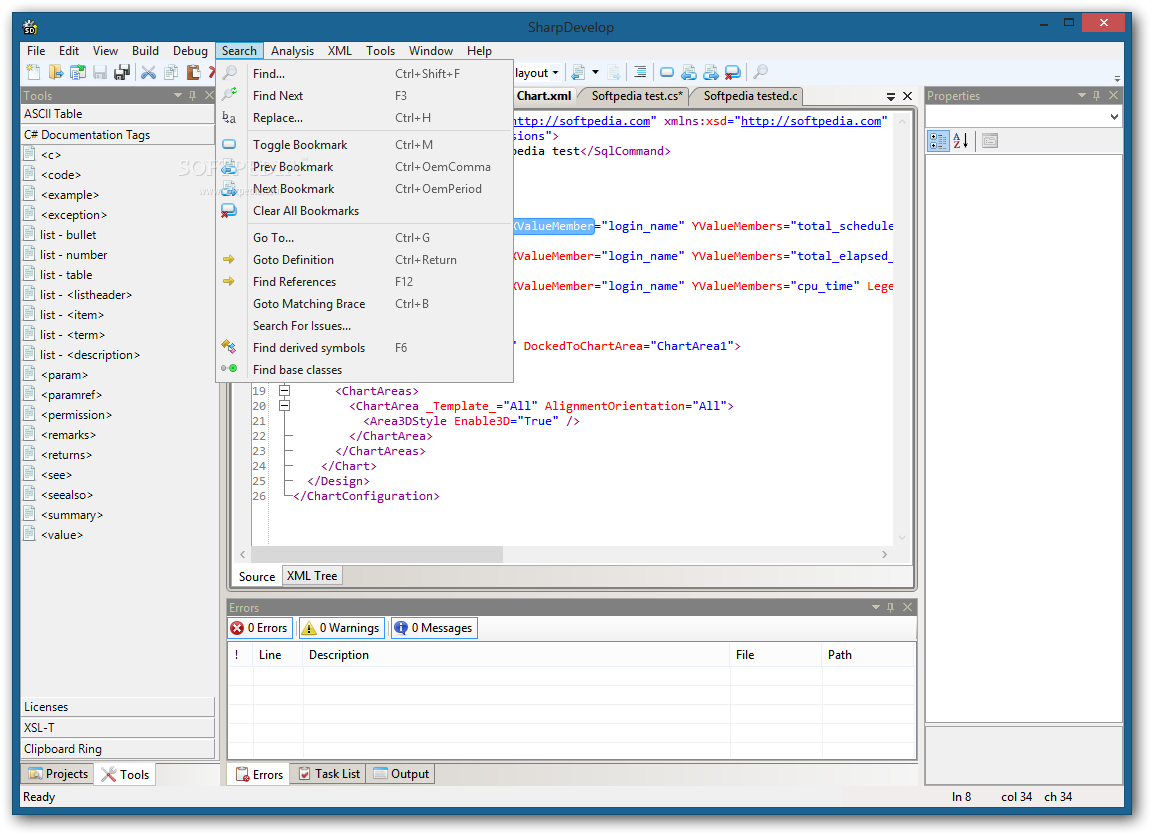This screenshot has width=1152, height=835.
Task: Select Find References menu entry
Action: click(x=364, y=282)
